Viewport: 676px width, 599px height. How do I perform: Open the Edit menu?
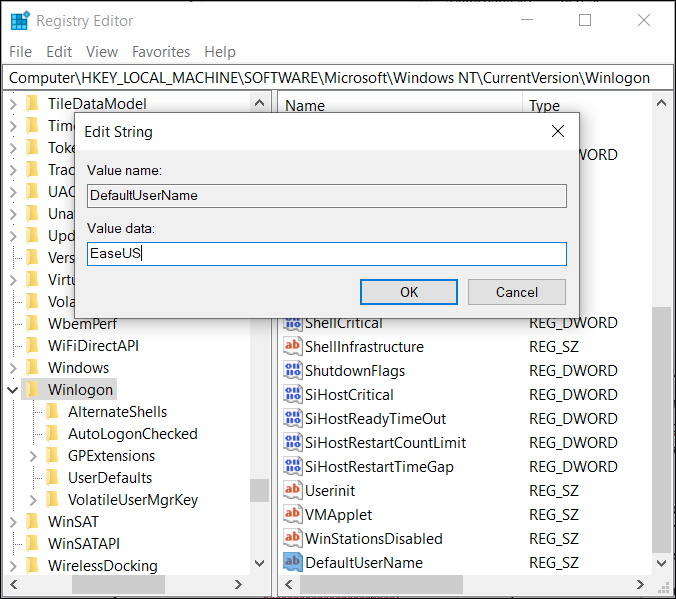point(59,52)
